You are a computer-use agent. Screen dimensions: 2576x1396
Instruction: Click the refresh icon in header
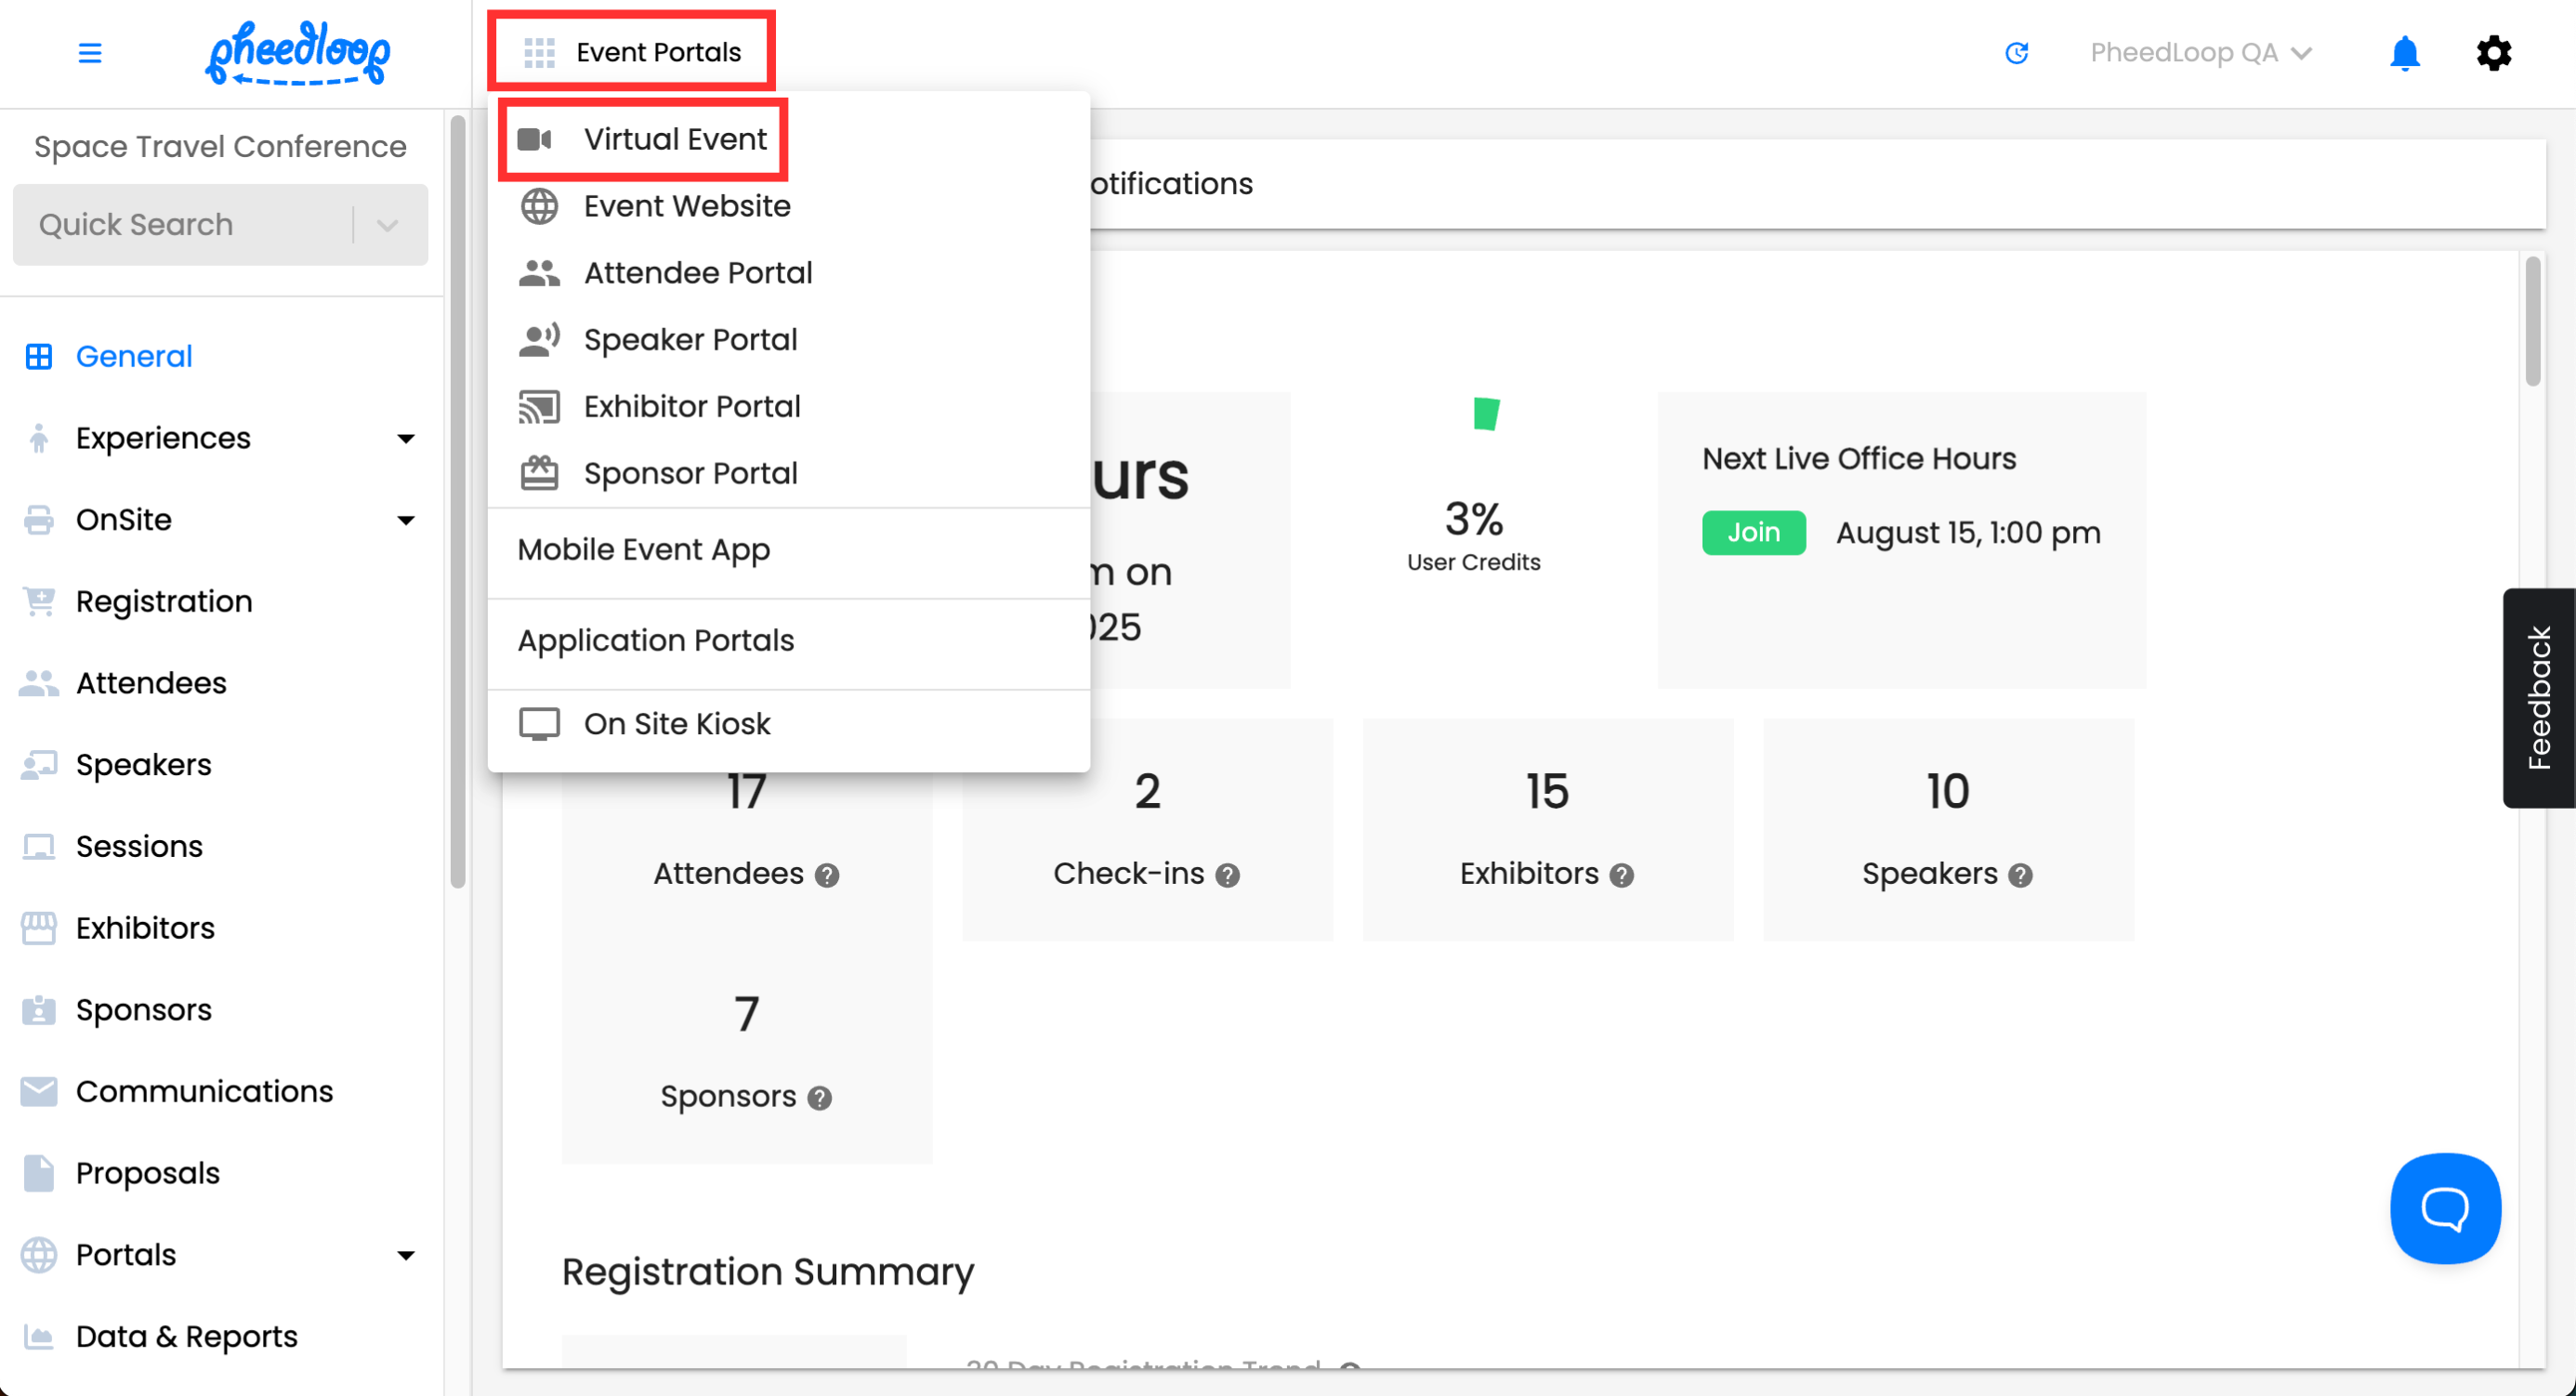coord(2016,52)
